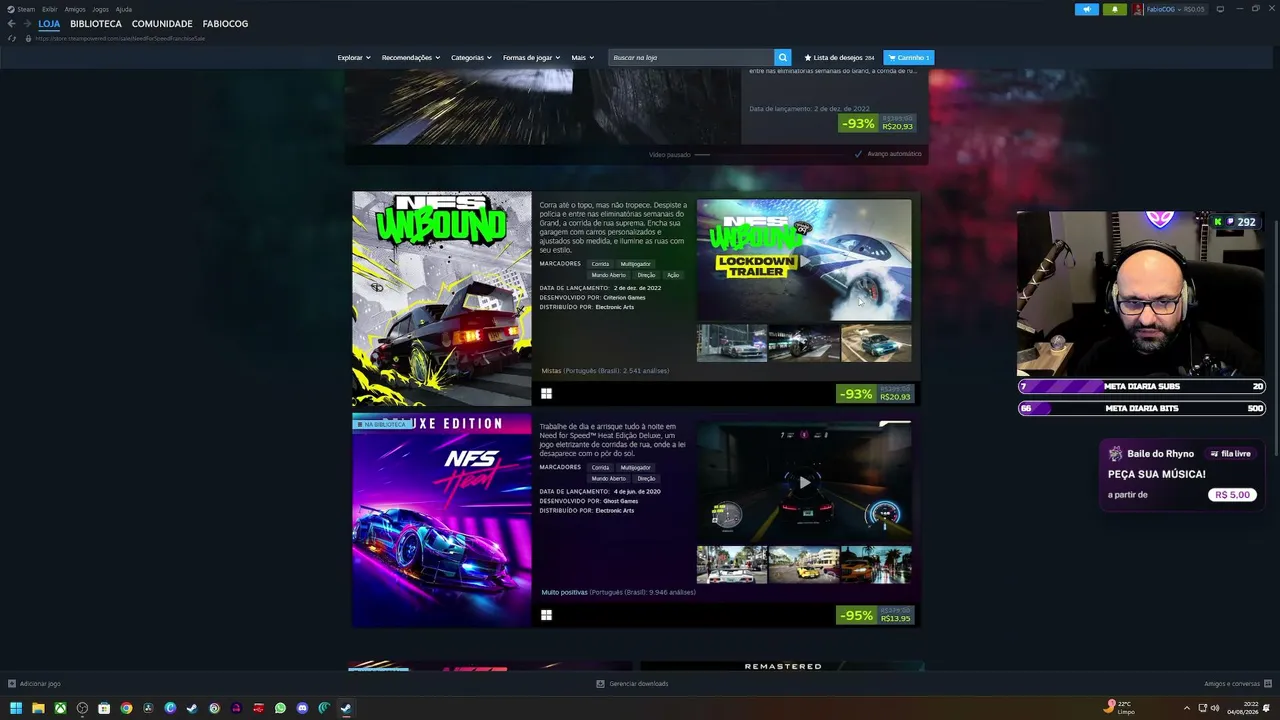This screenshot has width=1280, height=720.
Task: Open the Exibir menu
Action: pos(50,9)
